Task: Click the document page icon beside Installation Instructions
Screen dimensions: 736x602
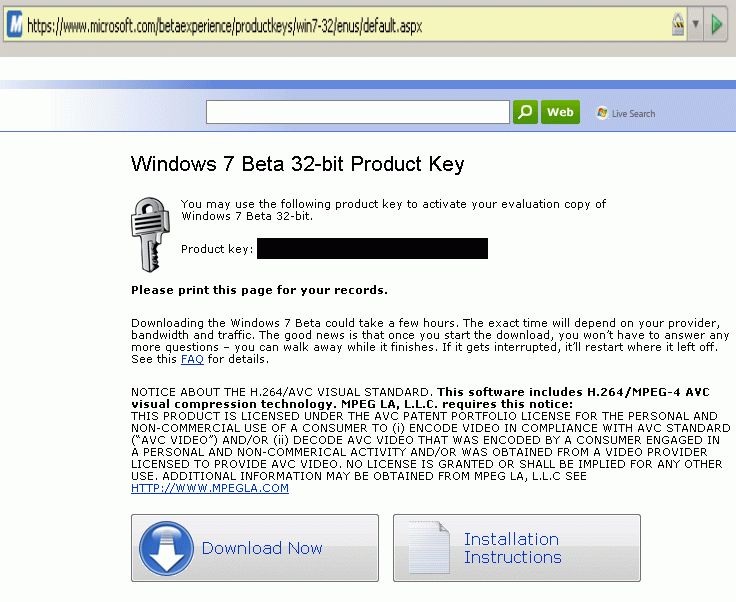Action: click(428, 548)
